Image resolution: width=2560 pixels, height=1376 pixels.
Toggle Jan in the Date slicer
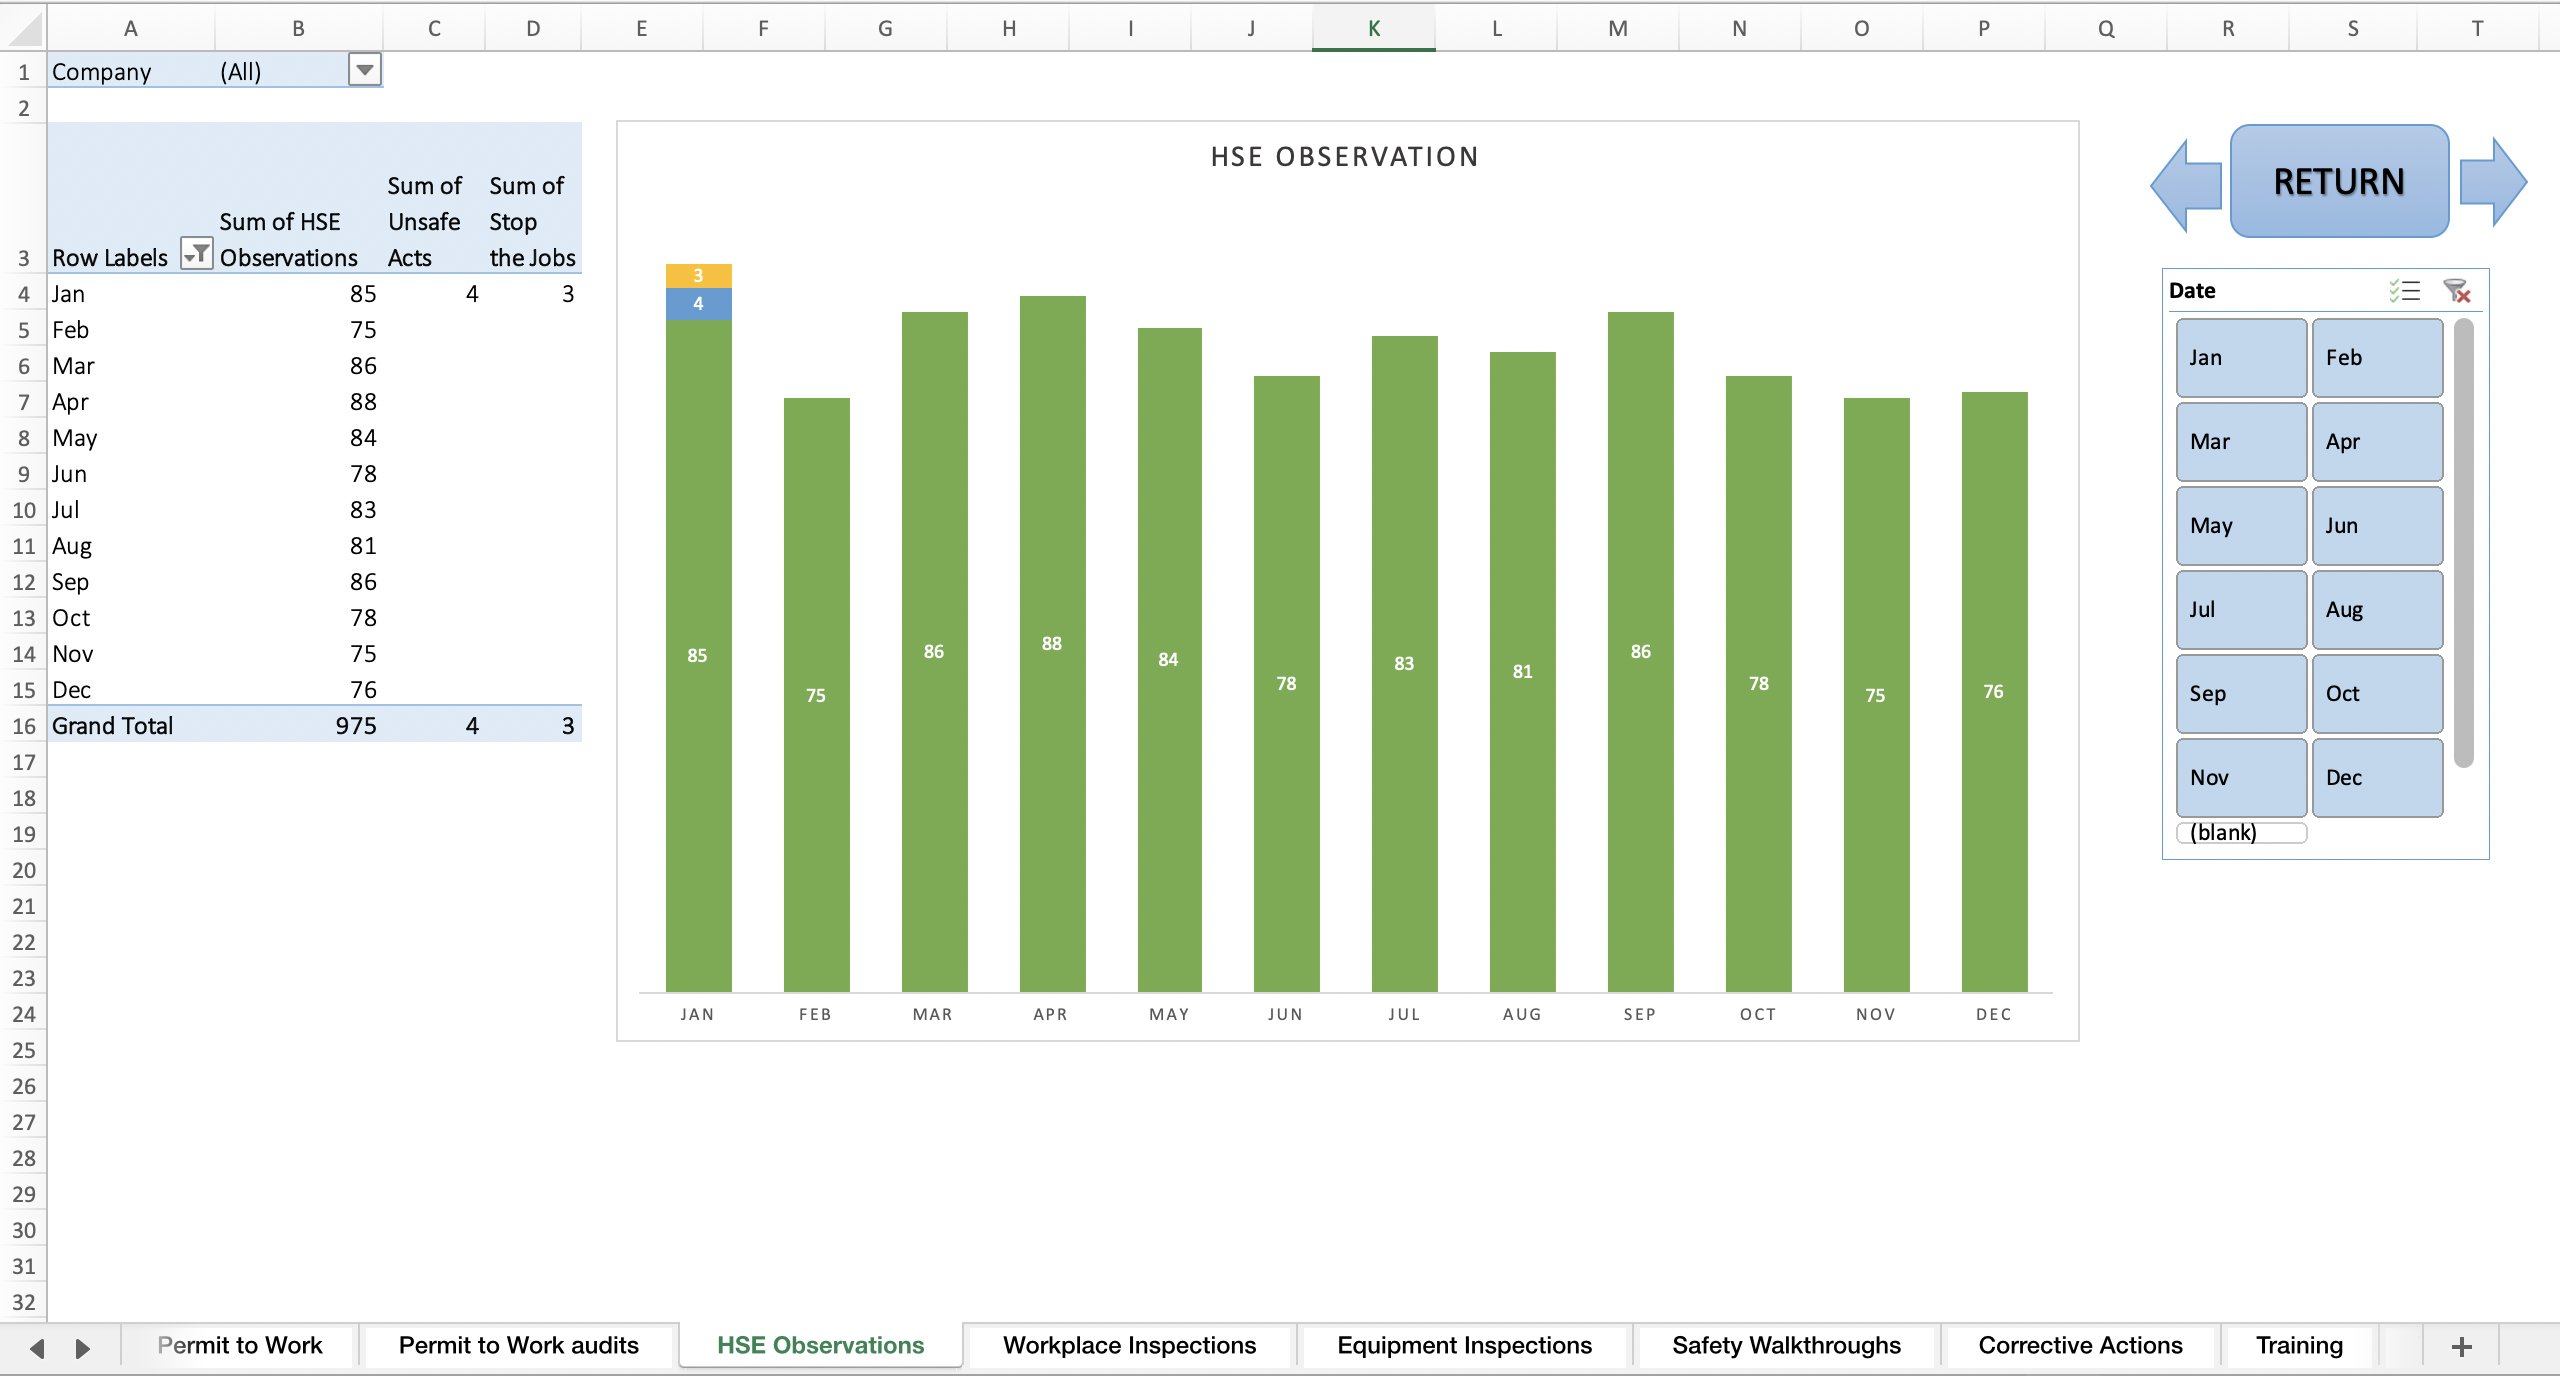pyautogui.click(x=2240, y=357)
